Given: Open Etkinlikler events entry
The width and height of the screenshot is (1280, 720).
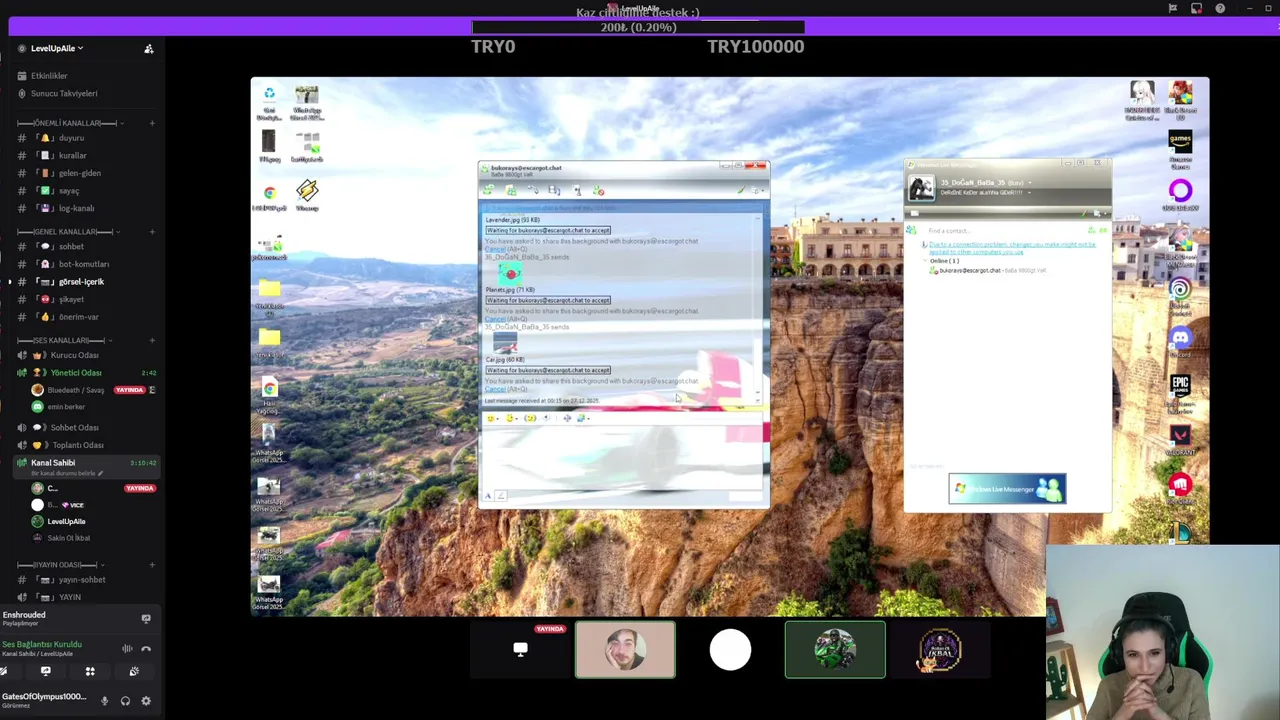Looking at the screenshot, I should 48,76.
